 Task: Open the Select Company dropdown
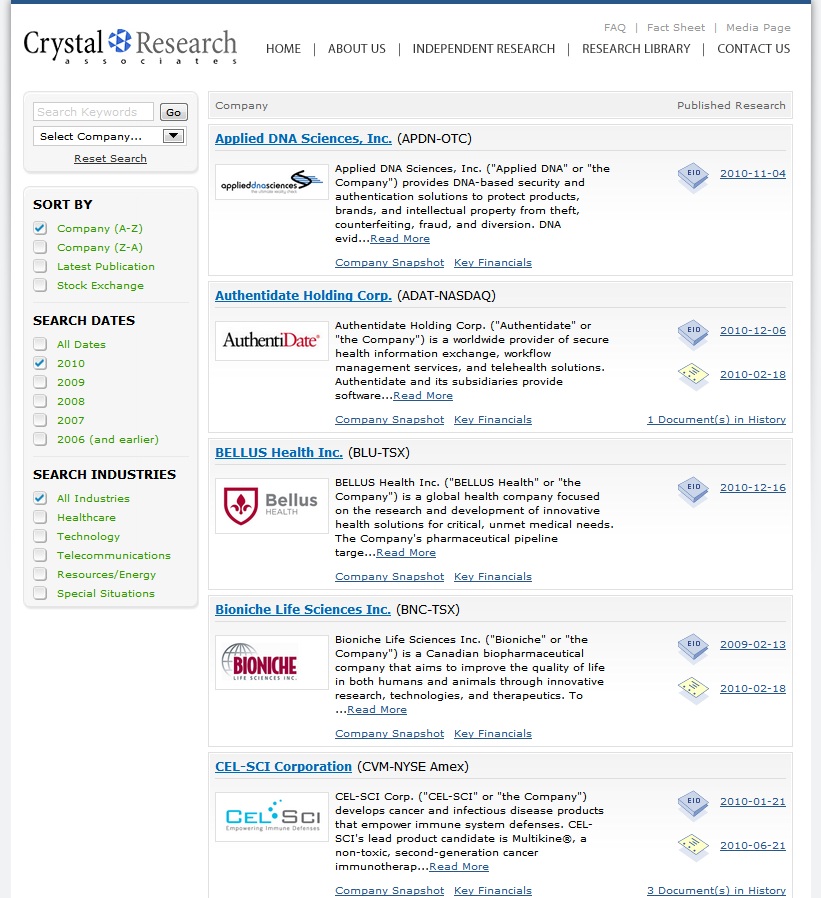pos(110,136)
